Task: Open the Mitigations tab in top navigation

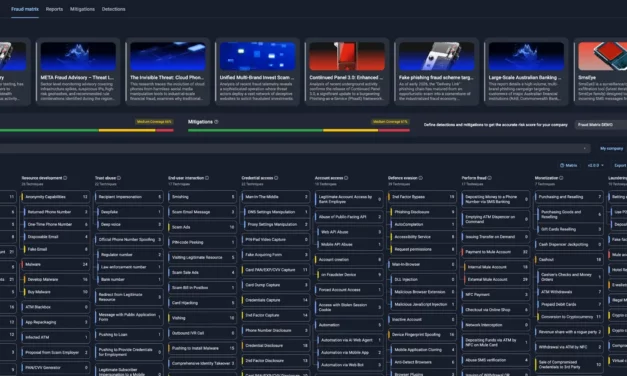Action: pos(82,9)
